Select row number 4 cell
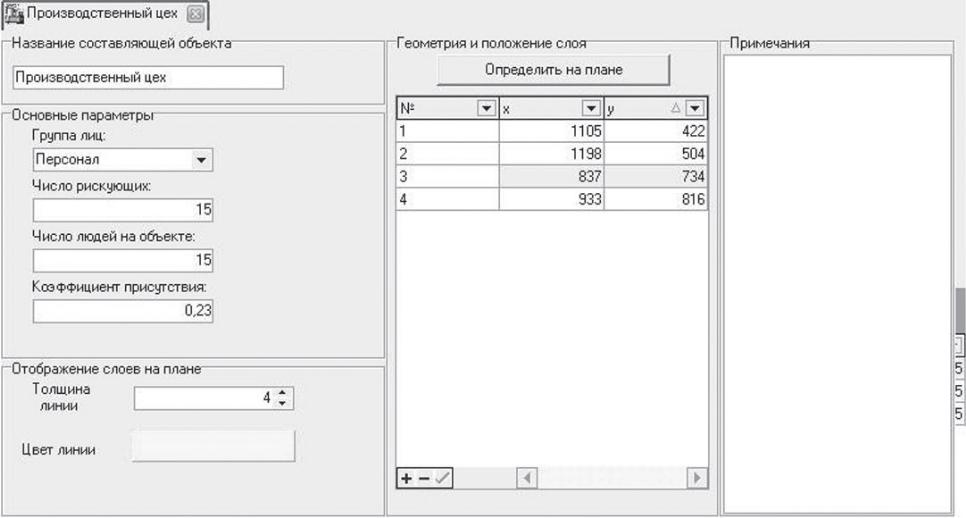 [x=447, y=200]
